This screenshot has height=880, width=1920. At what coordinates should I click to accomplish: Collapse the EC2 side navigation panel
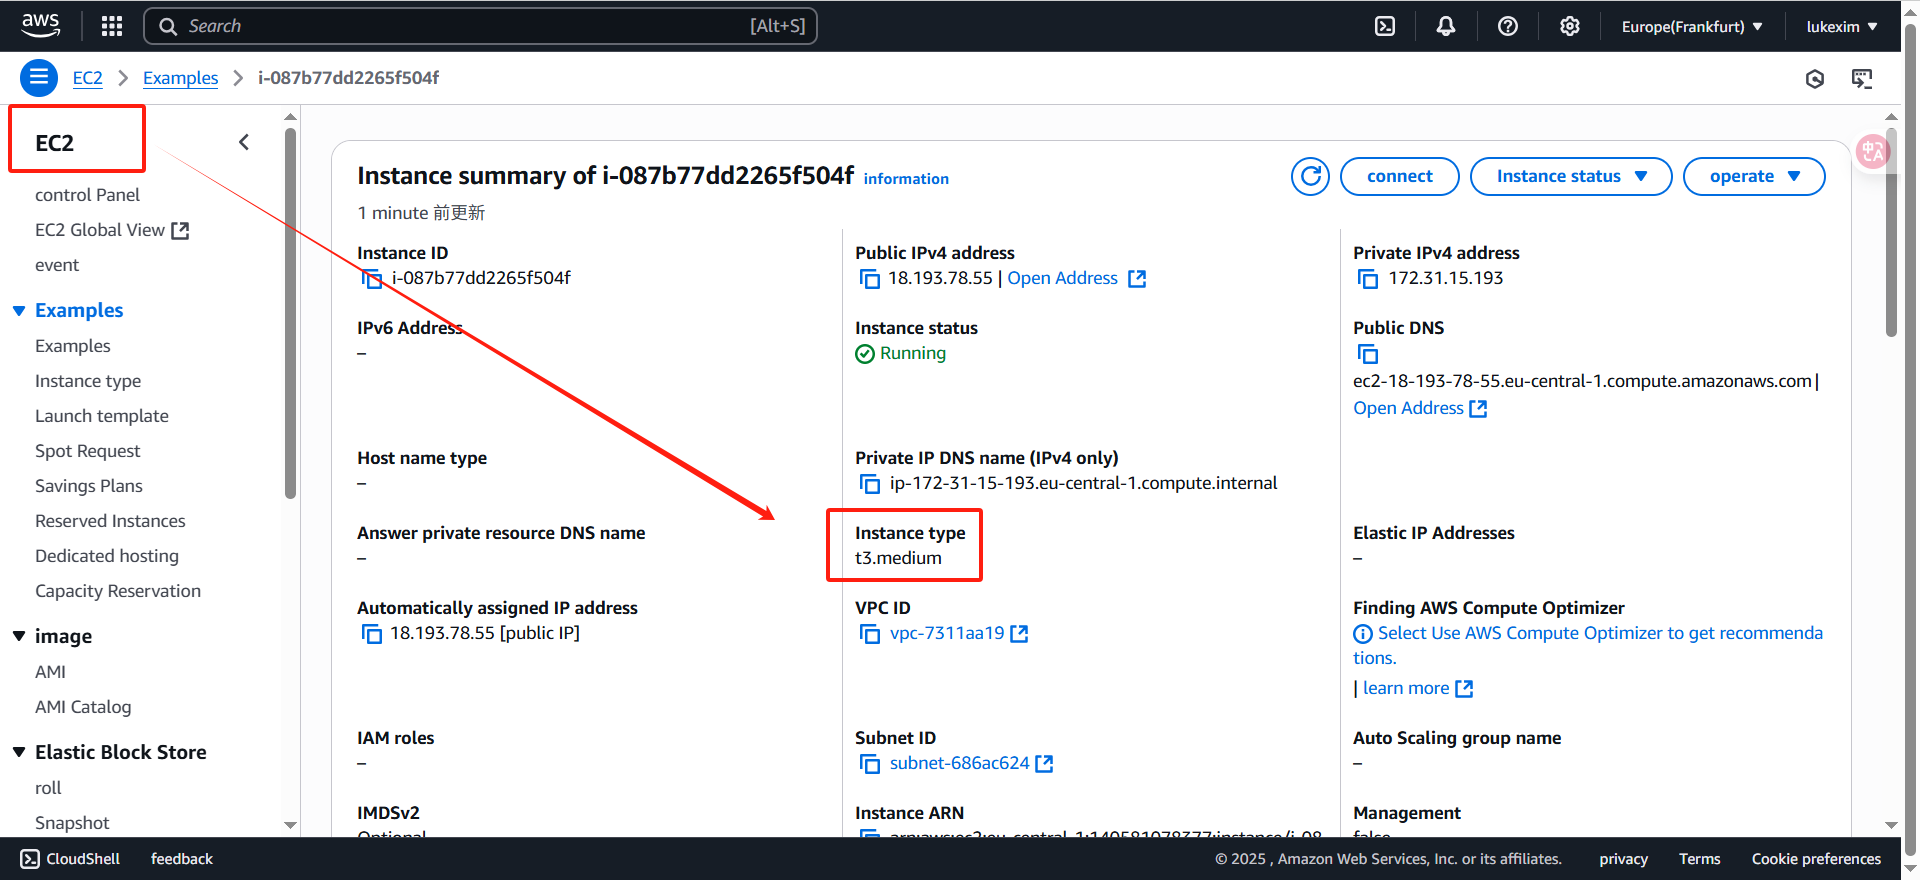(x=244, y=142)
